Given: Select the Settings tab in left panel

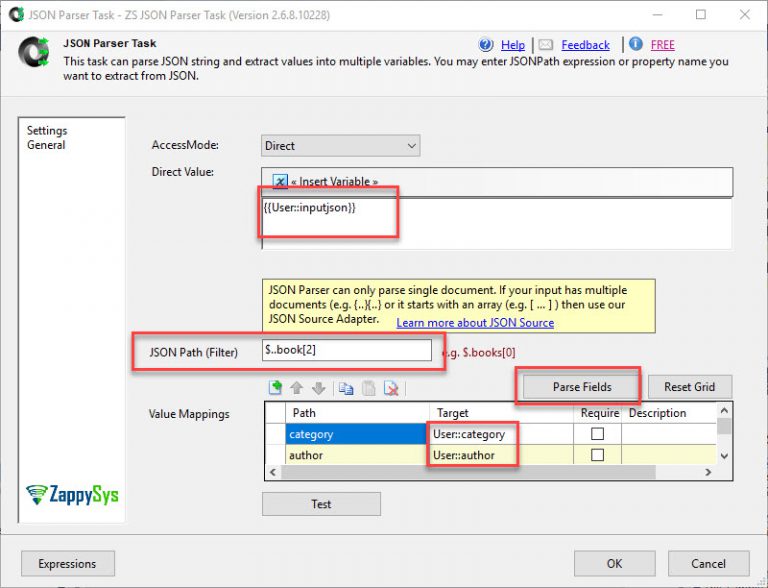Looking at the screenshot, I should (x=47, y=130).
